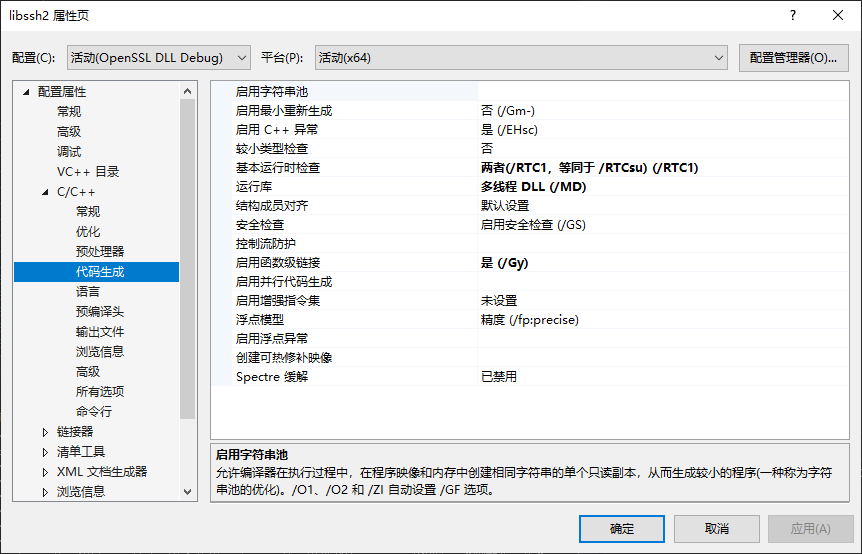Click the 配置管理器(O)... button
The image size is (862, 554).
tap(793, 58)
